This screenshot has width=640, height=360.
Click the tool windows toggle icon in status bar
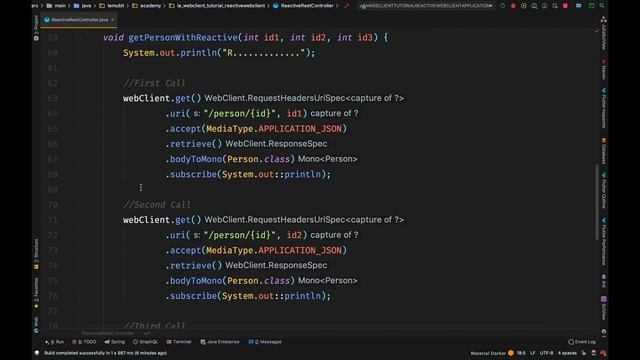click(37, 353)
